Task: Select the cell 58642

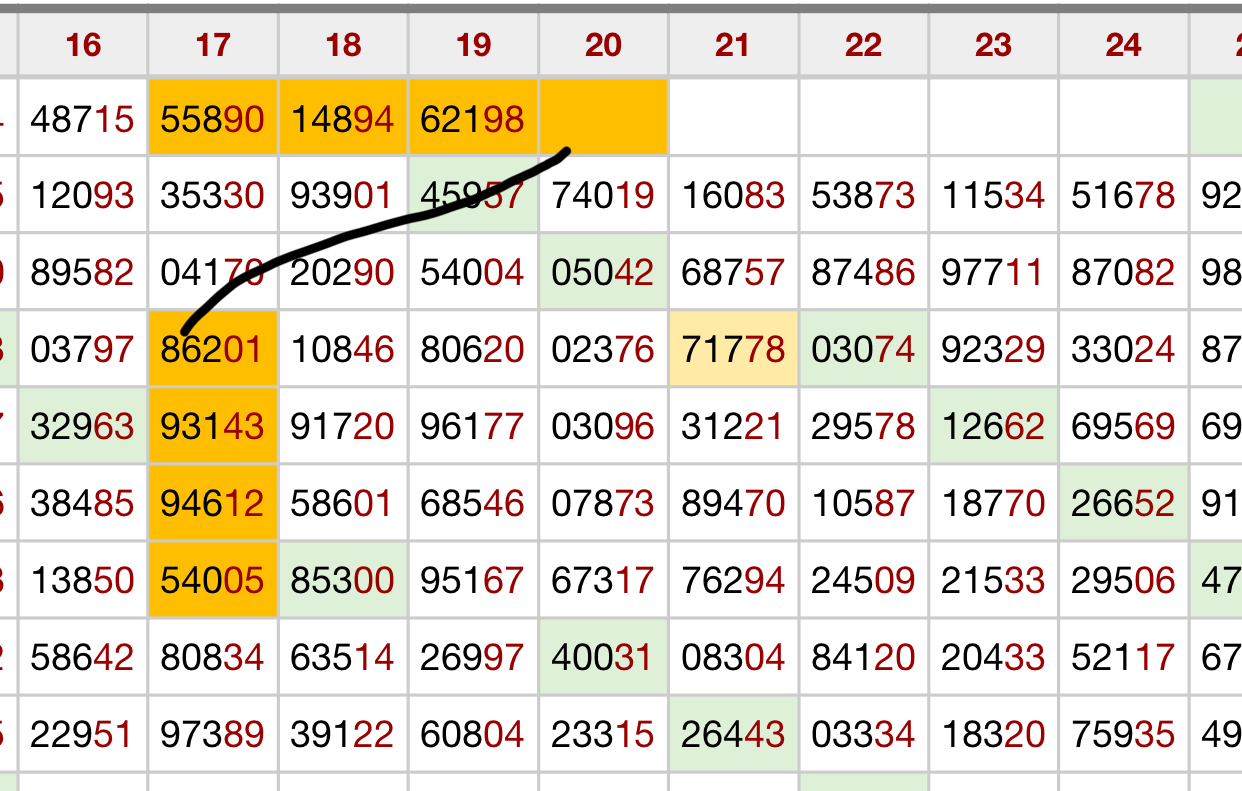Action: [x=83, y=657]
